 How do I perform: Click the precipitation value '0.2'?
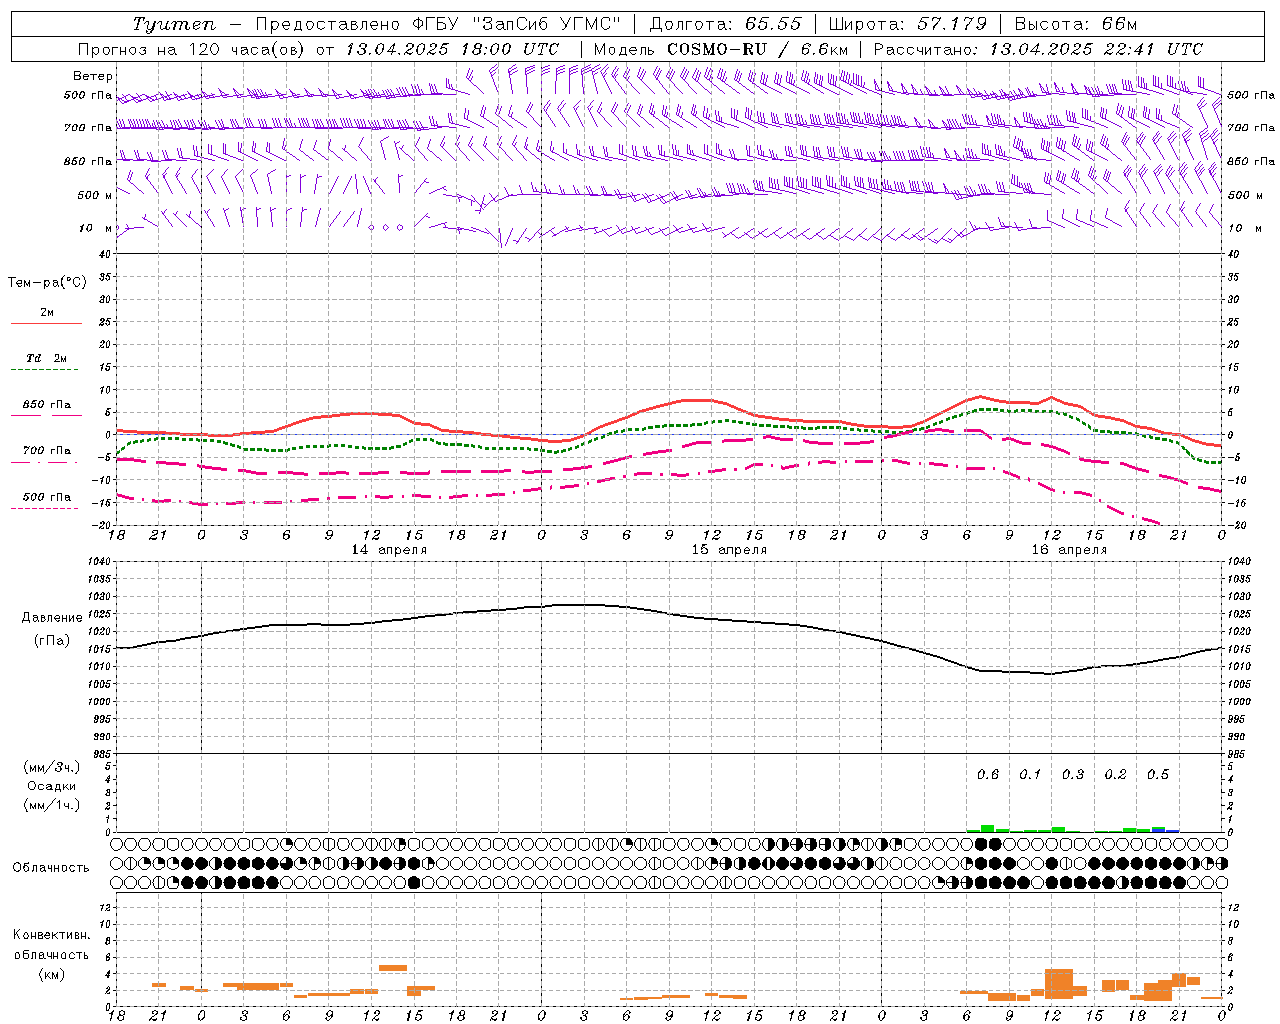[1115, 775]
